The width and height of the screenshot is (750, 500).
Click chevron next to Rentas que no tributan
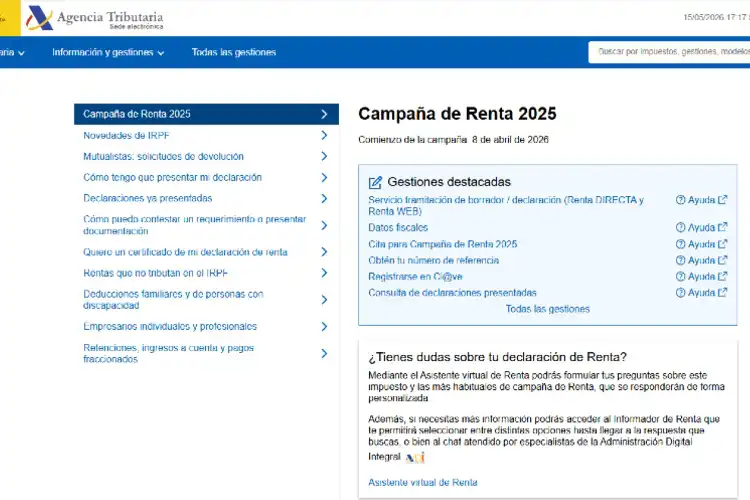[x=324, y=273]
